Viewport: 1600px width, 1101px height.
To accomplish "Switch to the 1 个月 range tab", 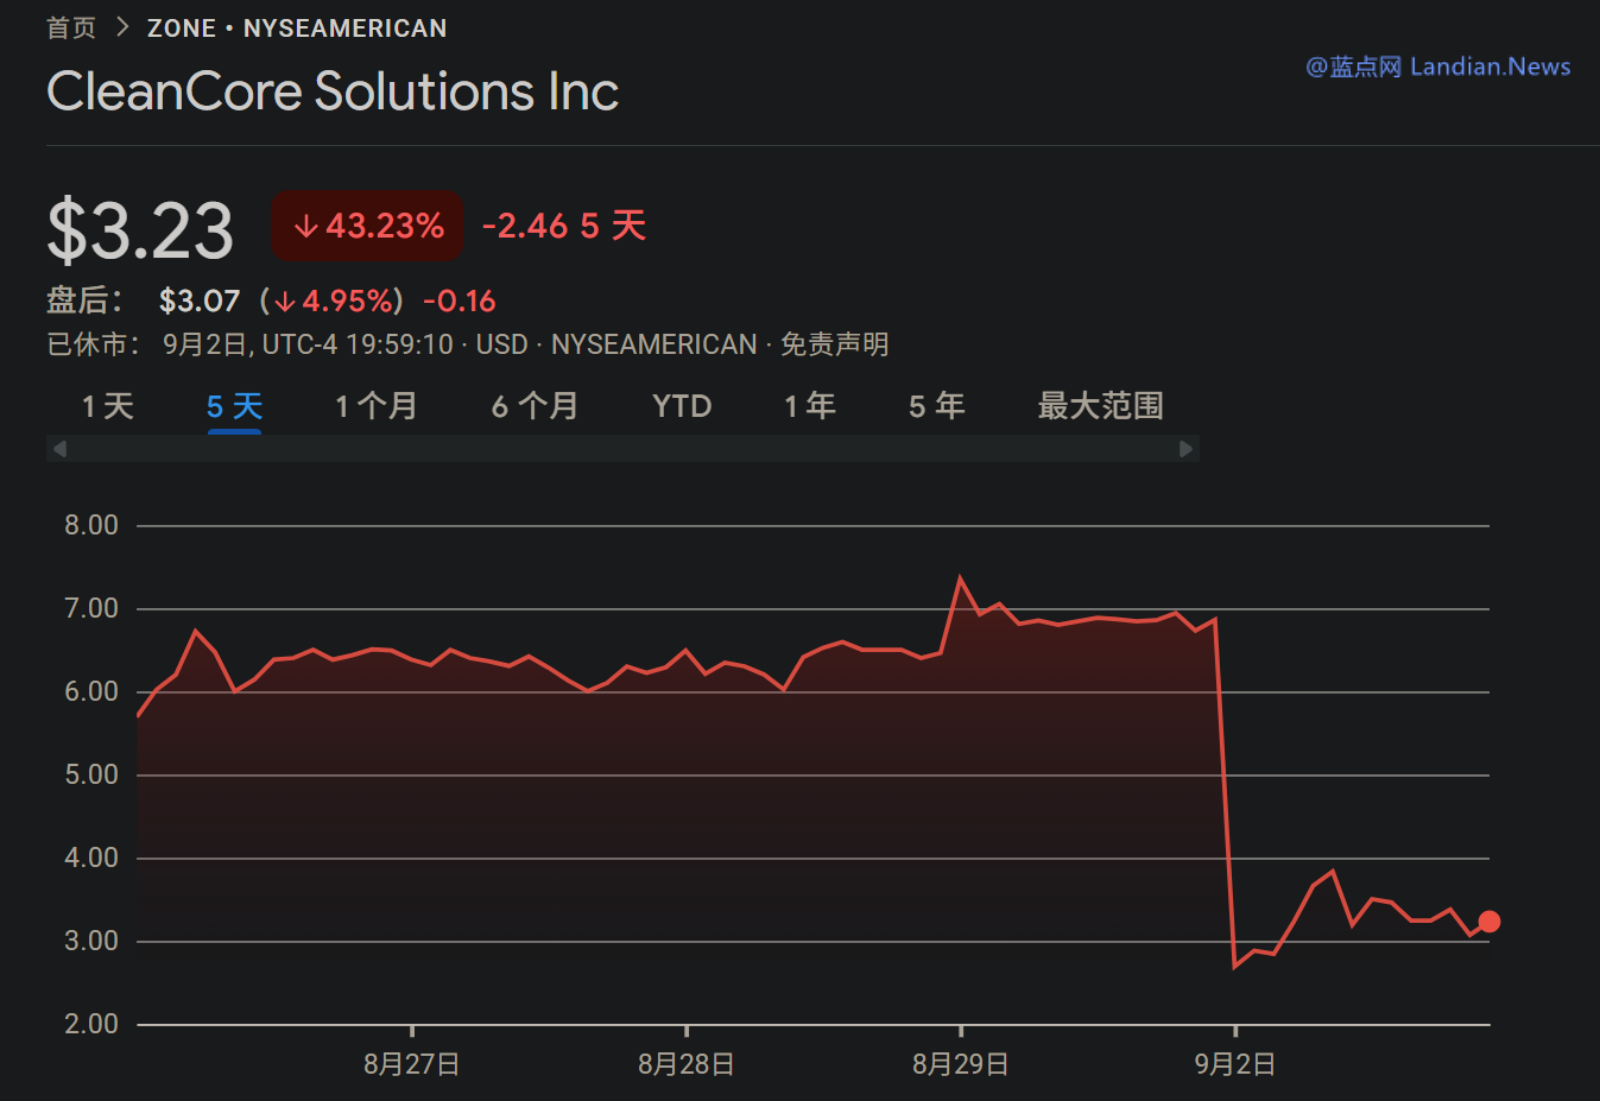I will pos(376,406).
